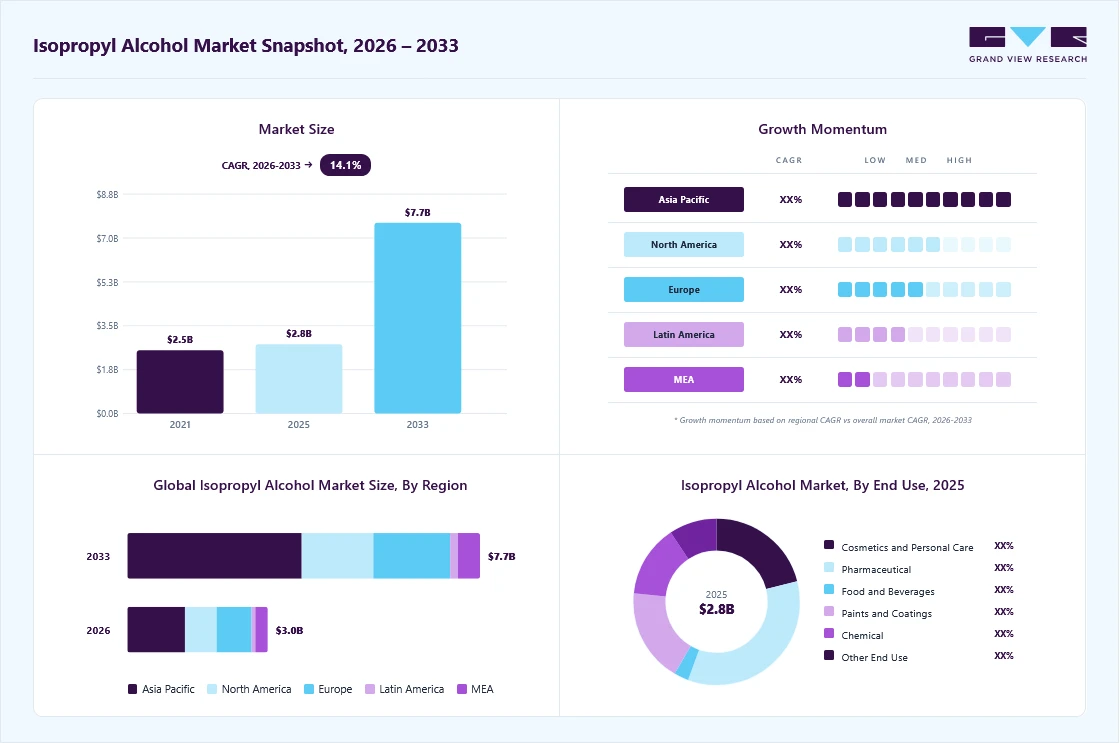Click the Asia Pacific legend color swatch
Screen dimensions: 1120x743
(132, 689)
